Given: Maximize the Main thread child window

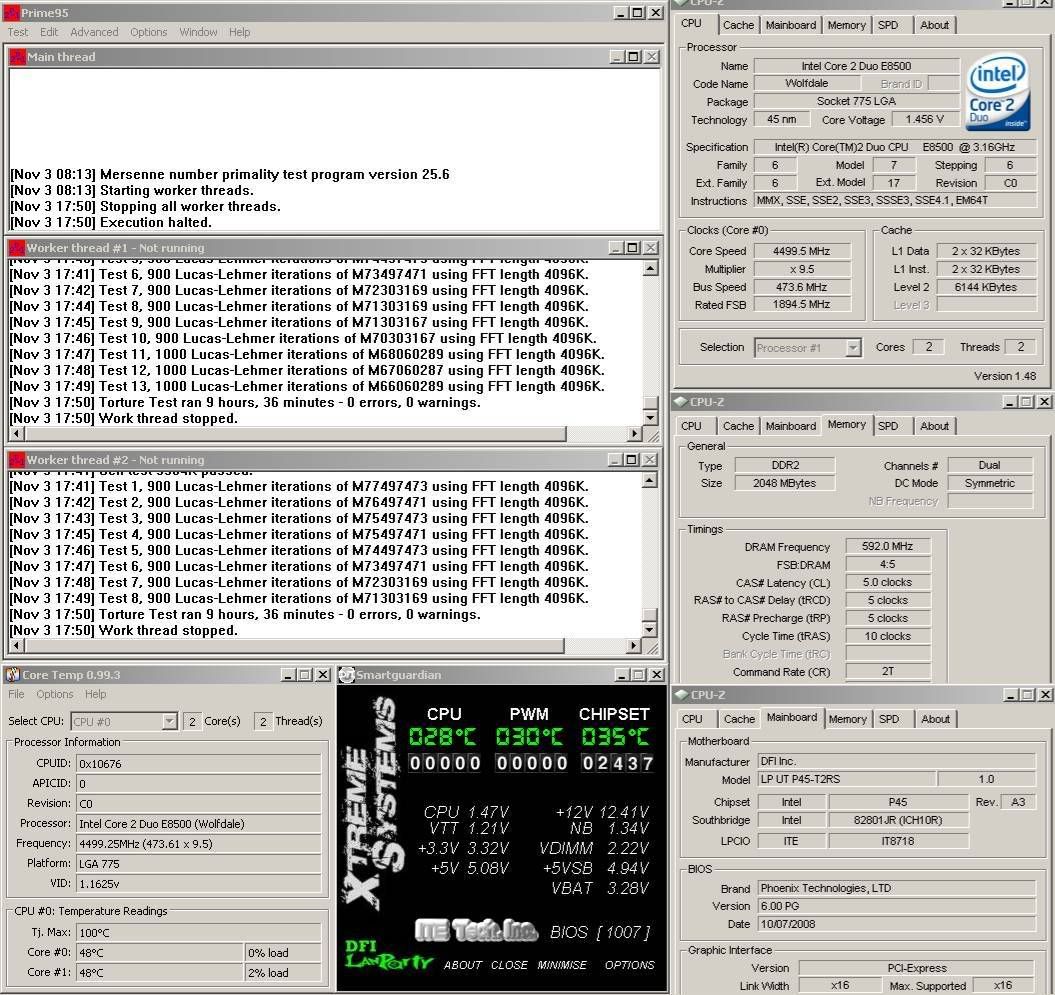Looking at the screenshot, I should click(x=633, y=57).
